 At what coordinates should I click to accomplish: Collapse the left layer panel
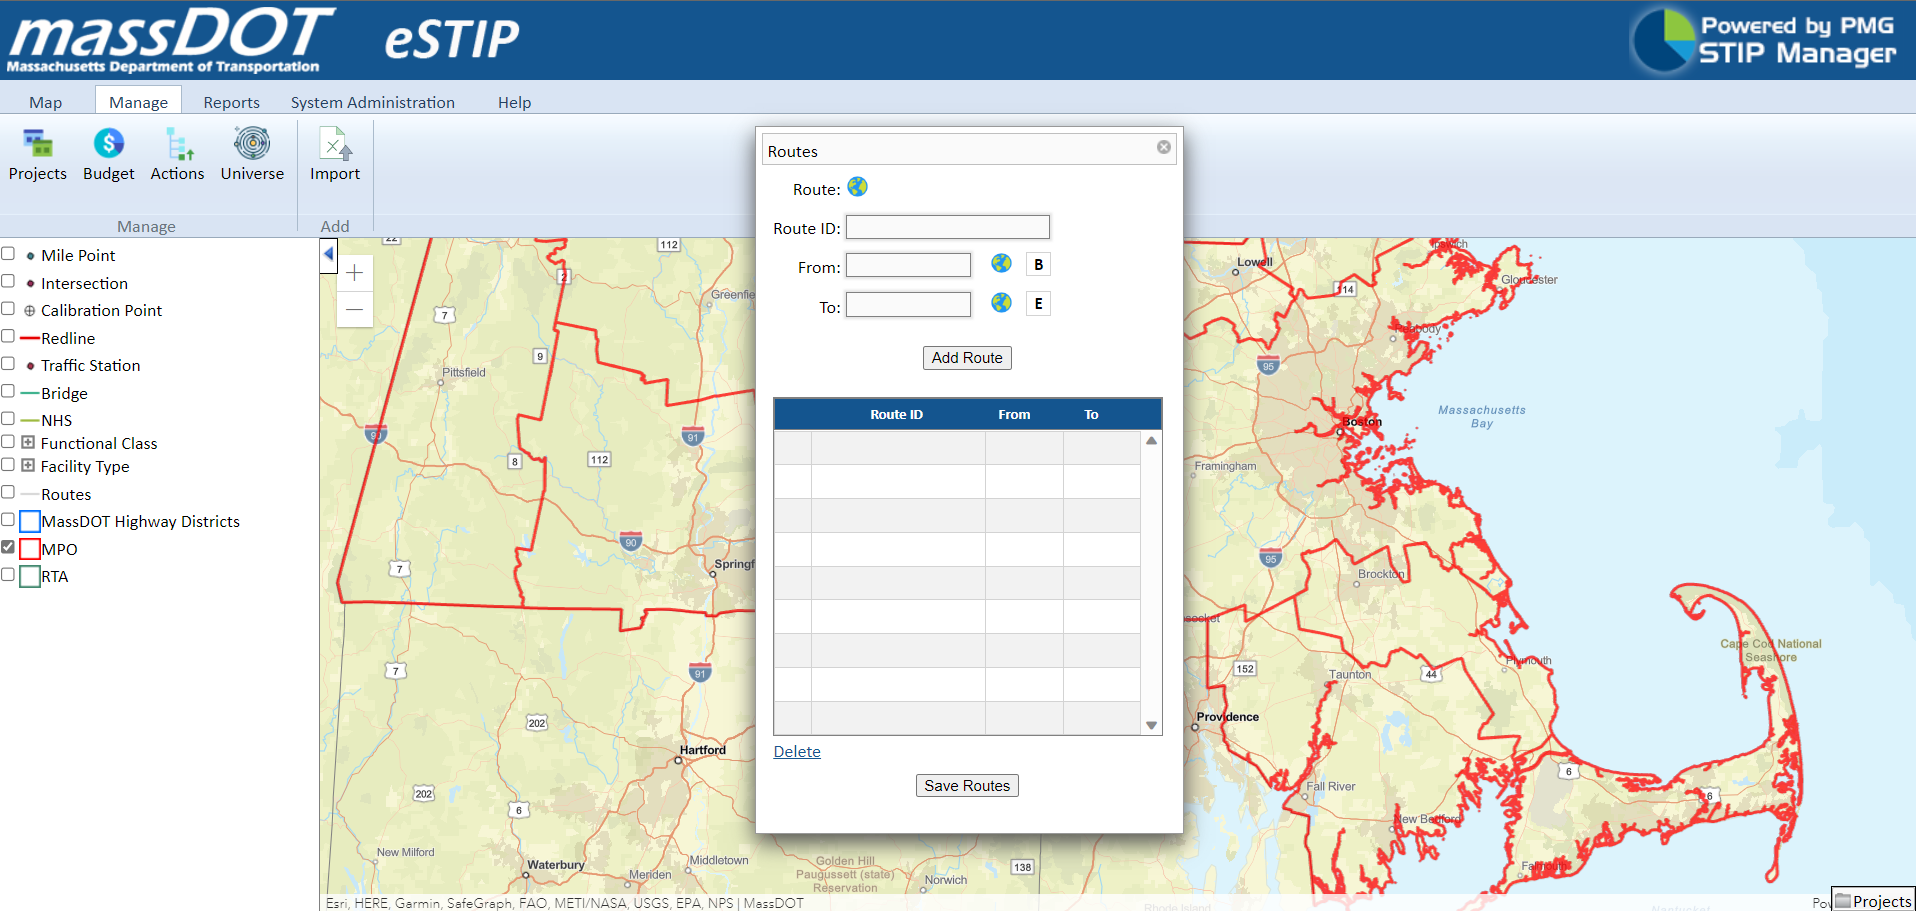[x=328, y=255]
